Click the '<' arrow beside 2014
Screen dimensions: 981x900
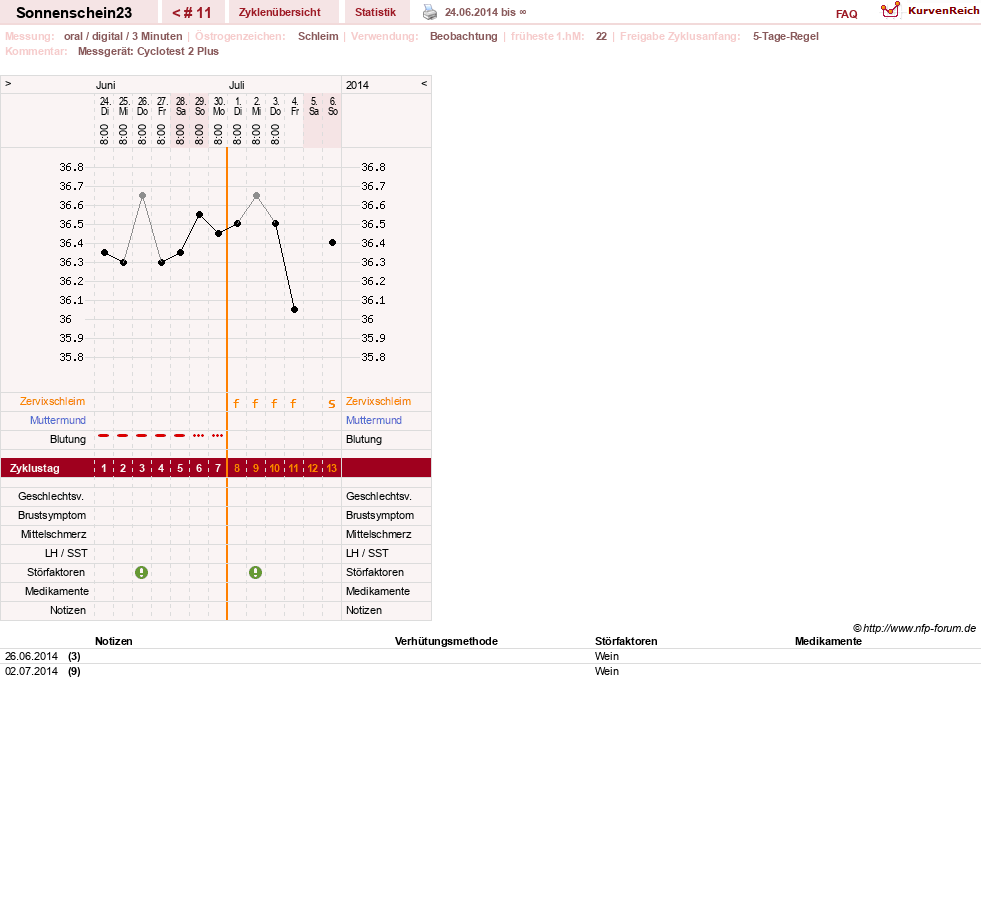(424, 83)
